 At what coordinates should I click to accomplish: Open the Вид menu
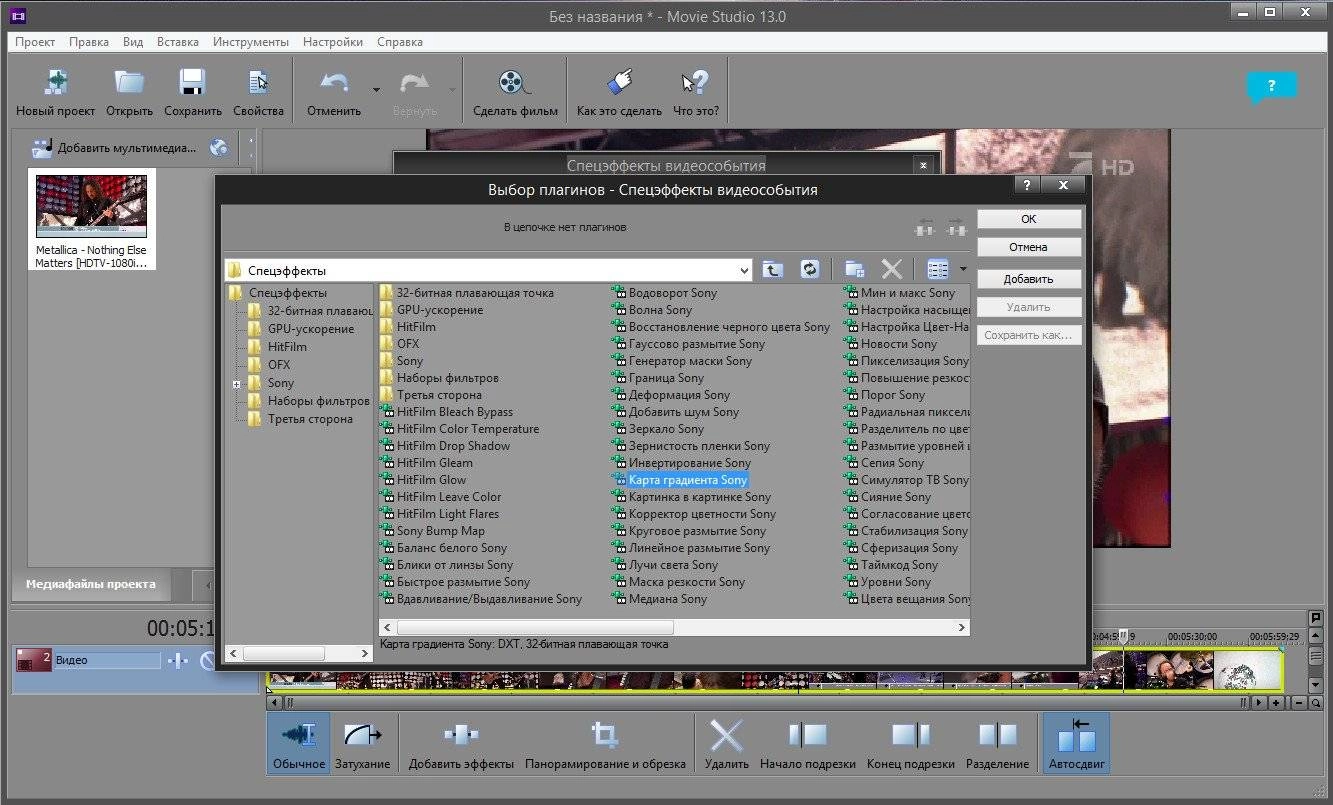(x=133, y=42)
